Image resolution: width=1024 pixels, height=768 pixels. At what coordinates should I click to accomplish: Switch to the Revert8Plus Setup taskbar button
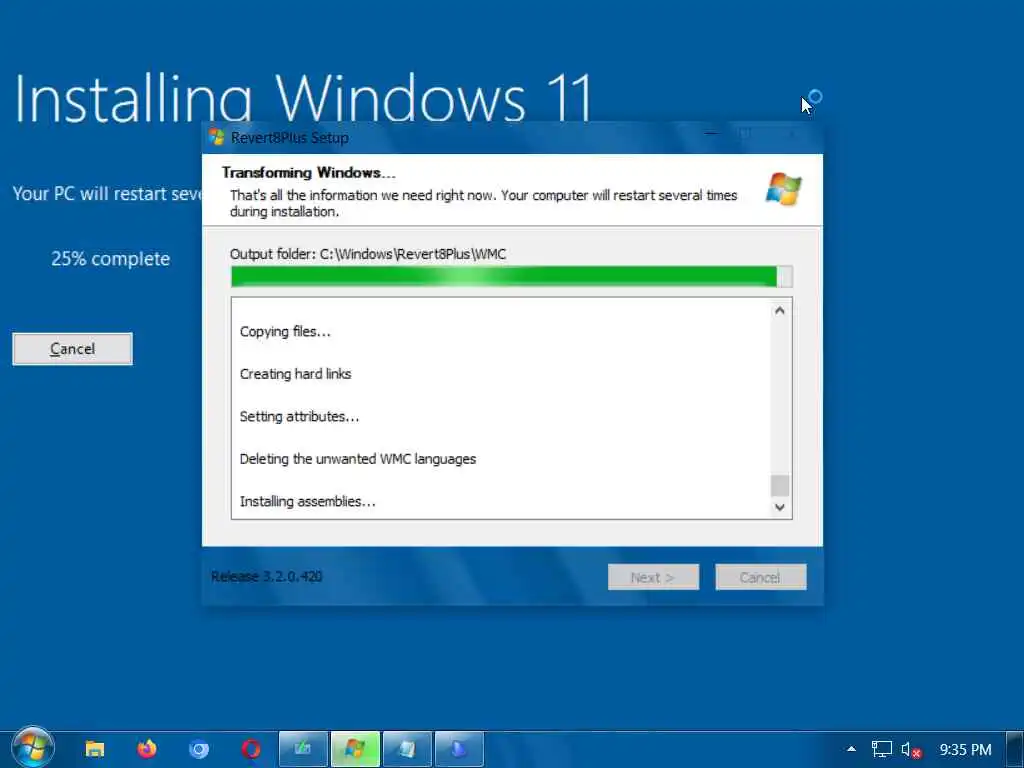[x=355, y=749]
